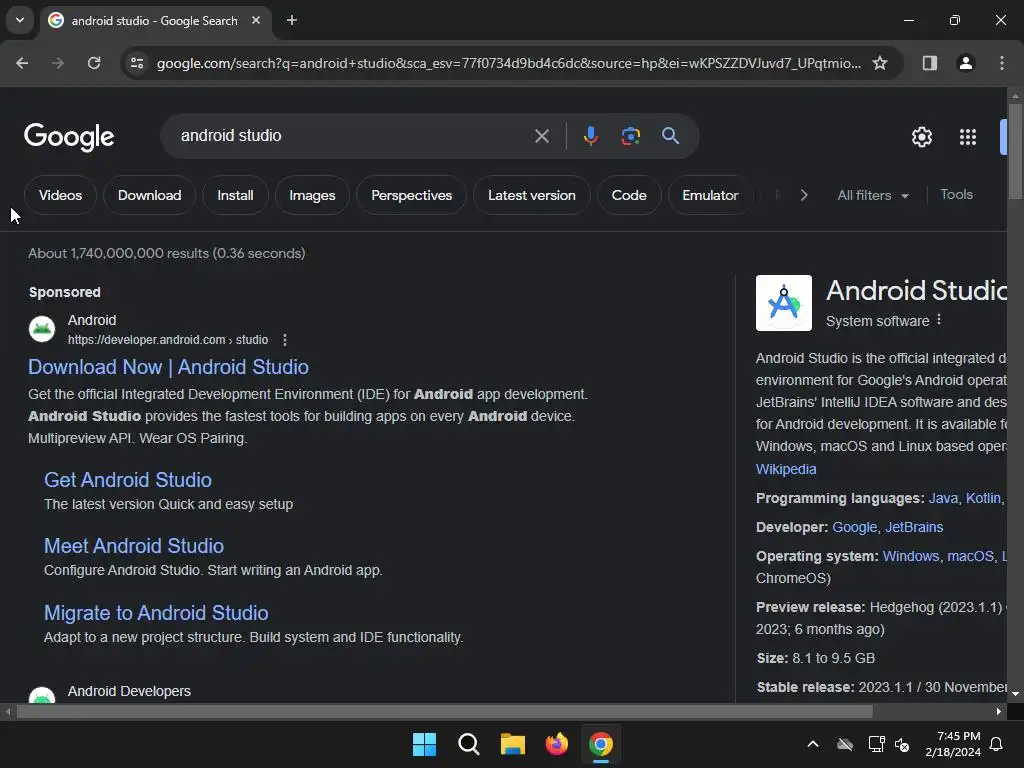
Task: Show hidden system tray icons
Action: 812,744
